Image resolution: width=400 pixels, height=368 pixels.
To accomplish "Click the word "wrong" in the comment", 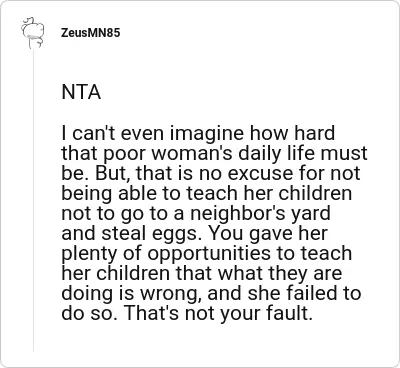I will tap(170, 295).
